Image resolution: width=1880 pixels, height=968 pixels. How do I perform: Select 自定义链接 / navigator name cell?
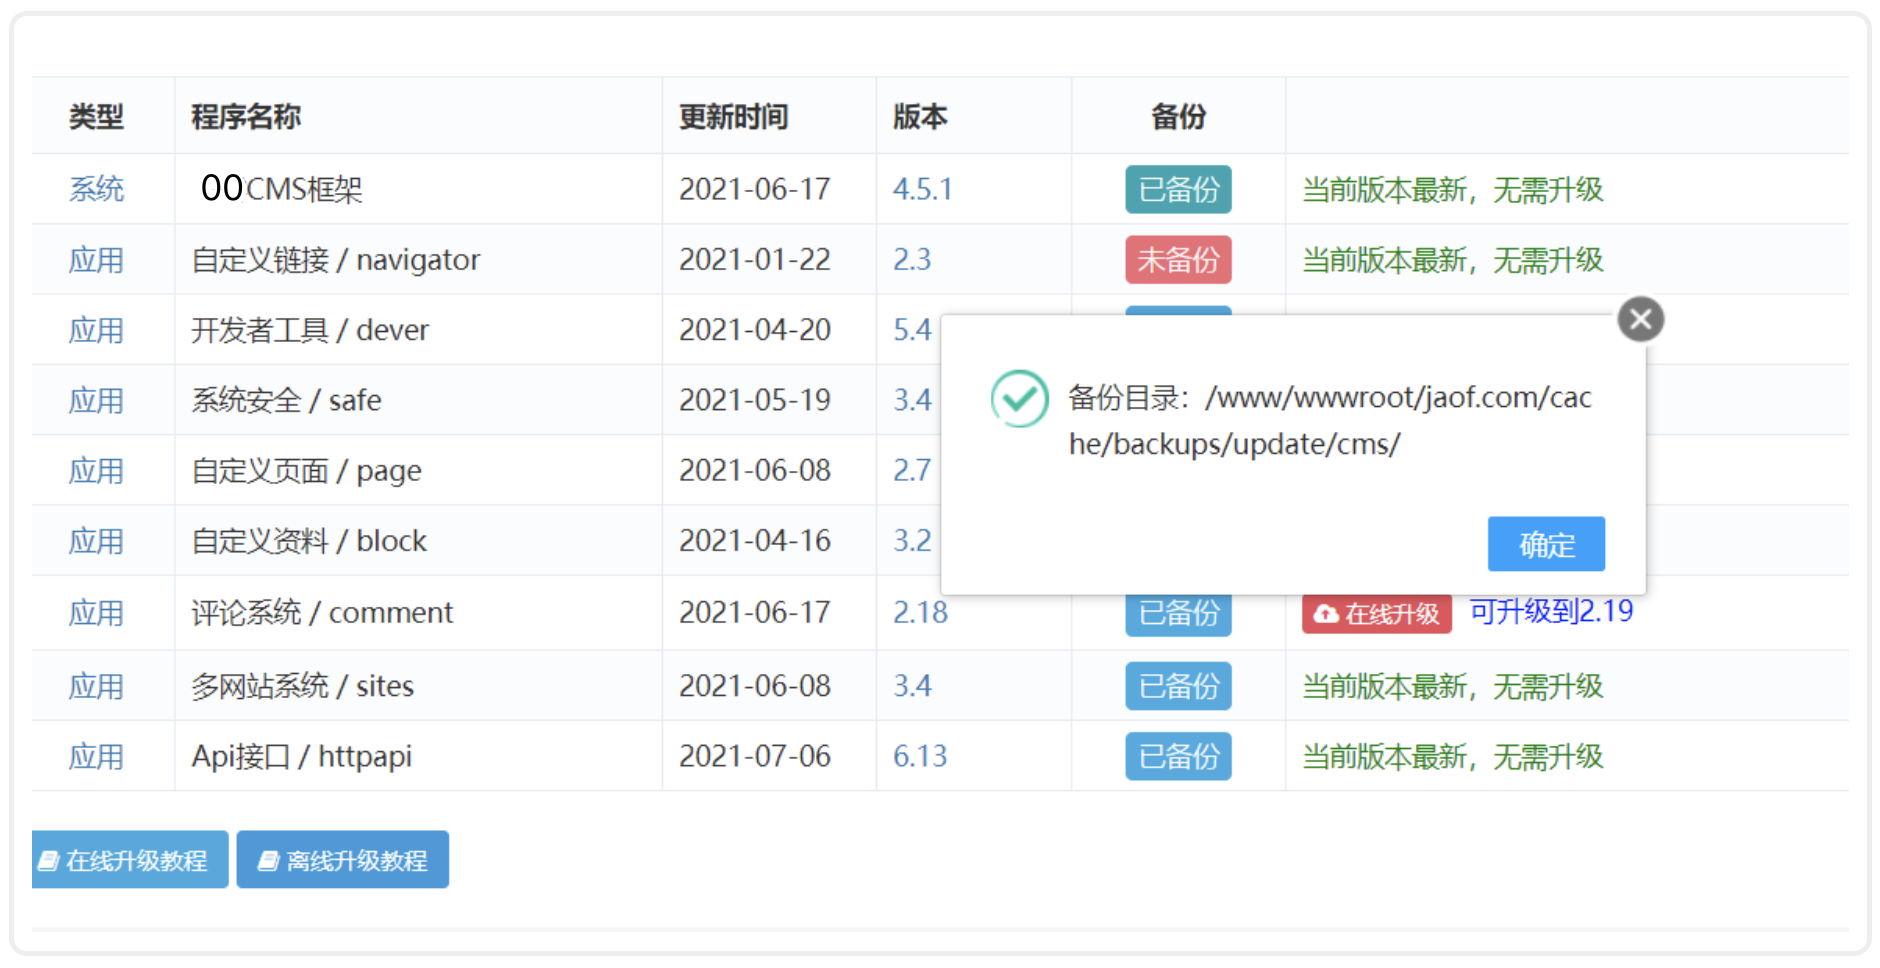click(336, 260)
